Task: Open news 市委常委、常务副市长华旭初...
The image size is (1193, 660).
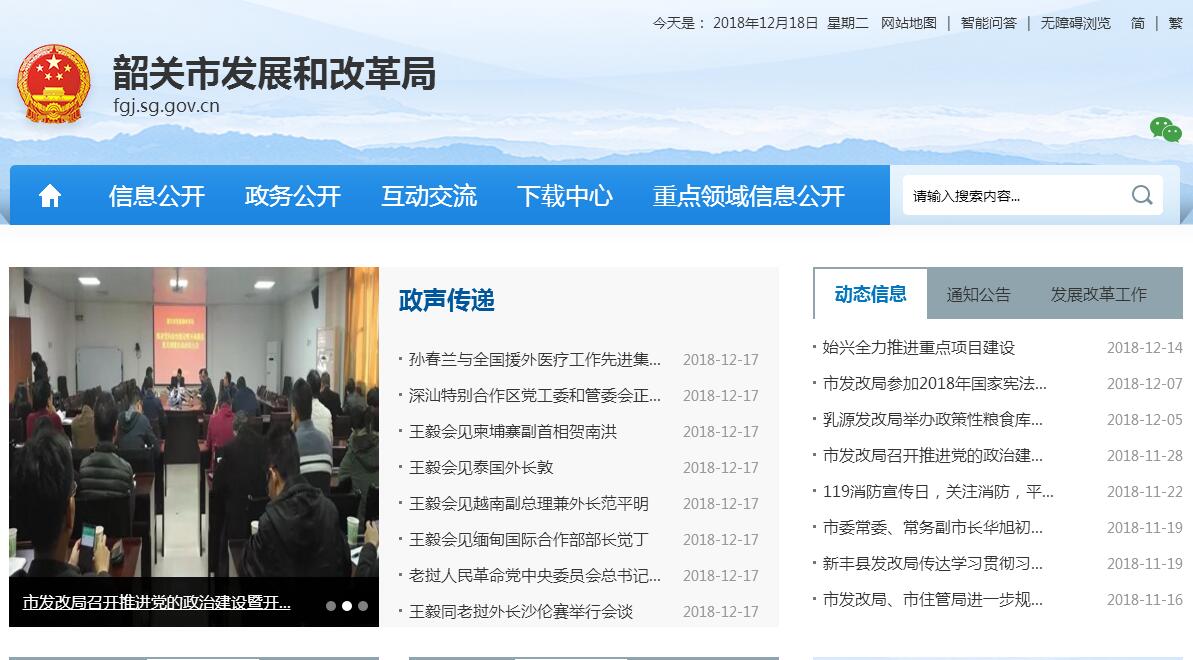Action: click(933, 527)
